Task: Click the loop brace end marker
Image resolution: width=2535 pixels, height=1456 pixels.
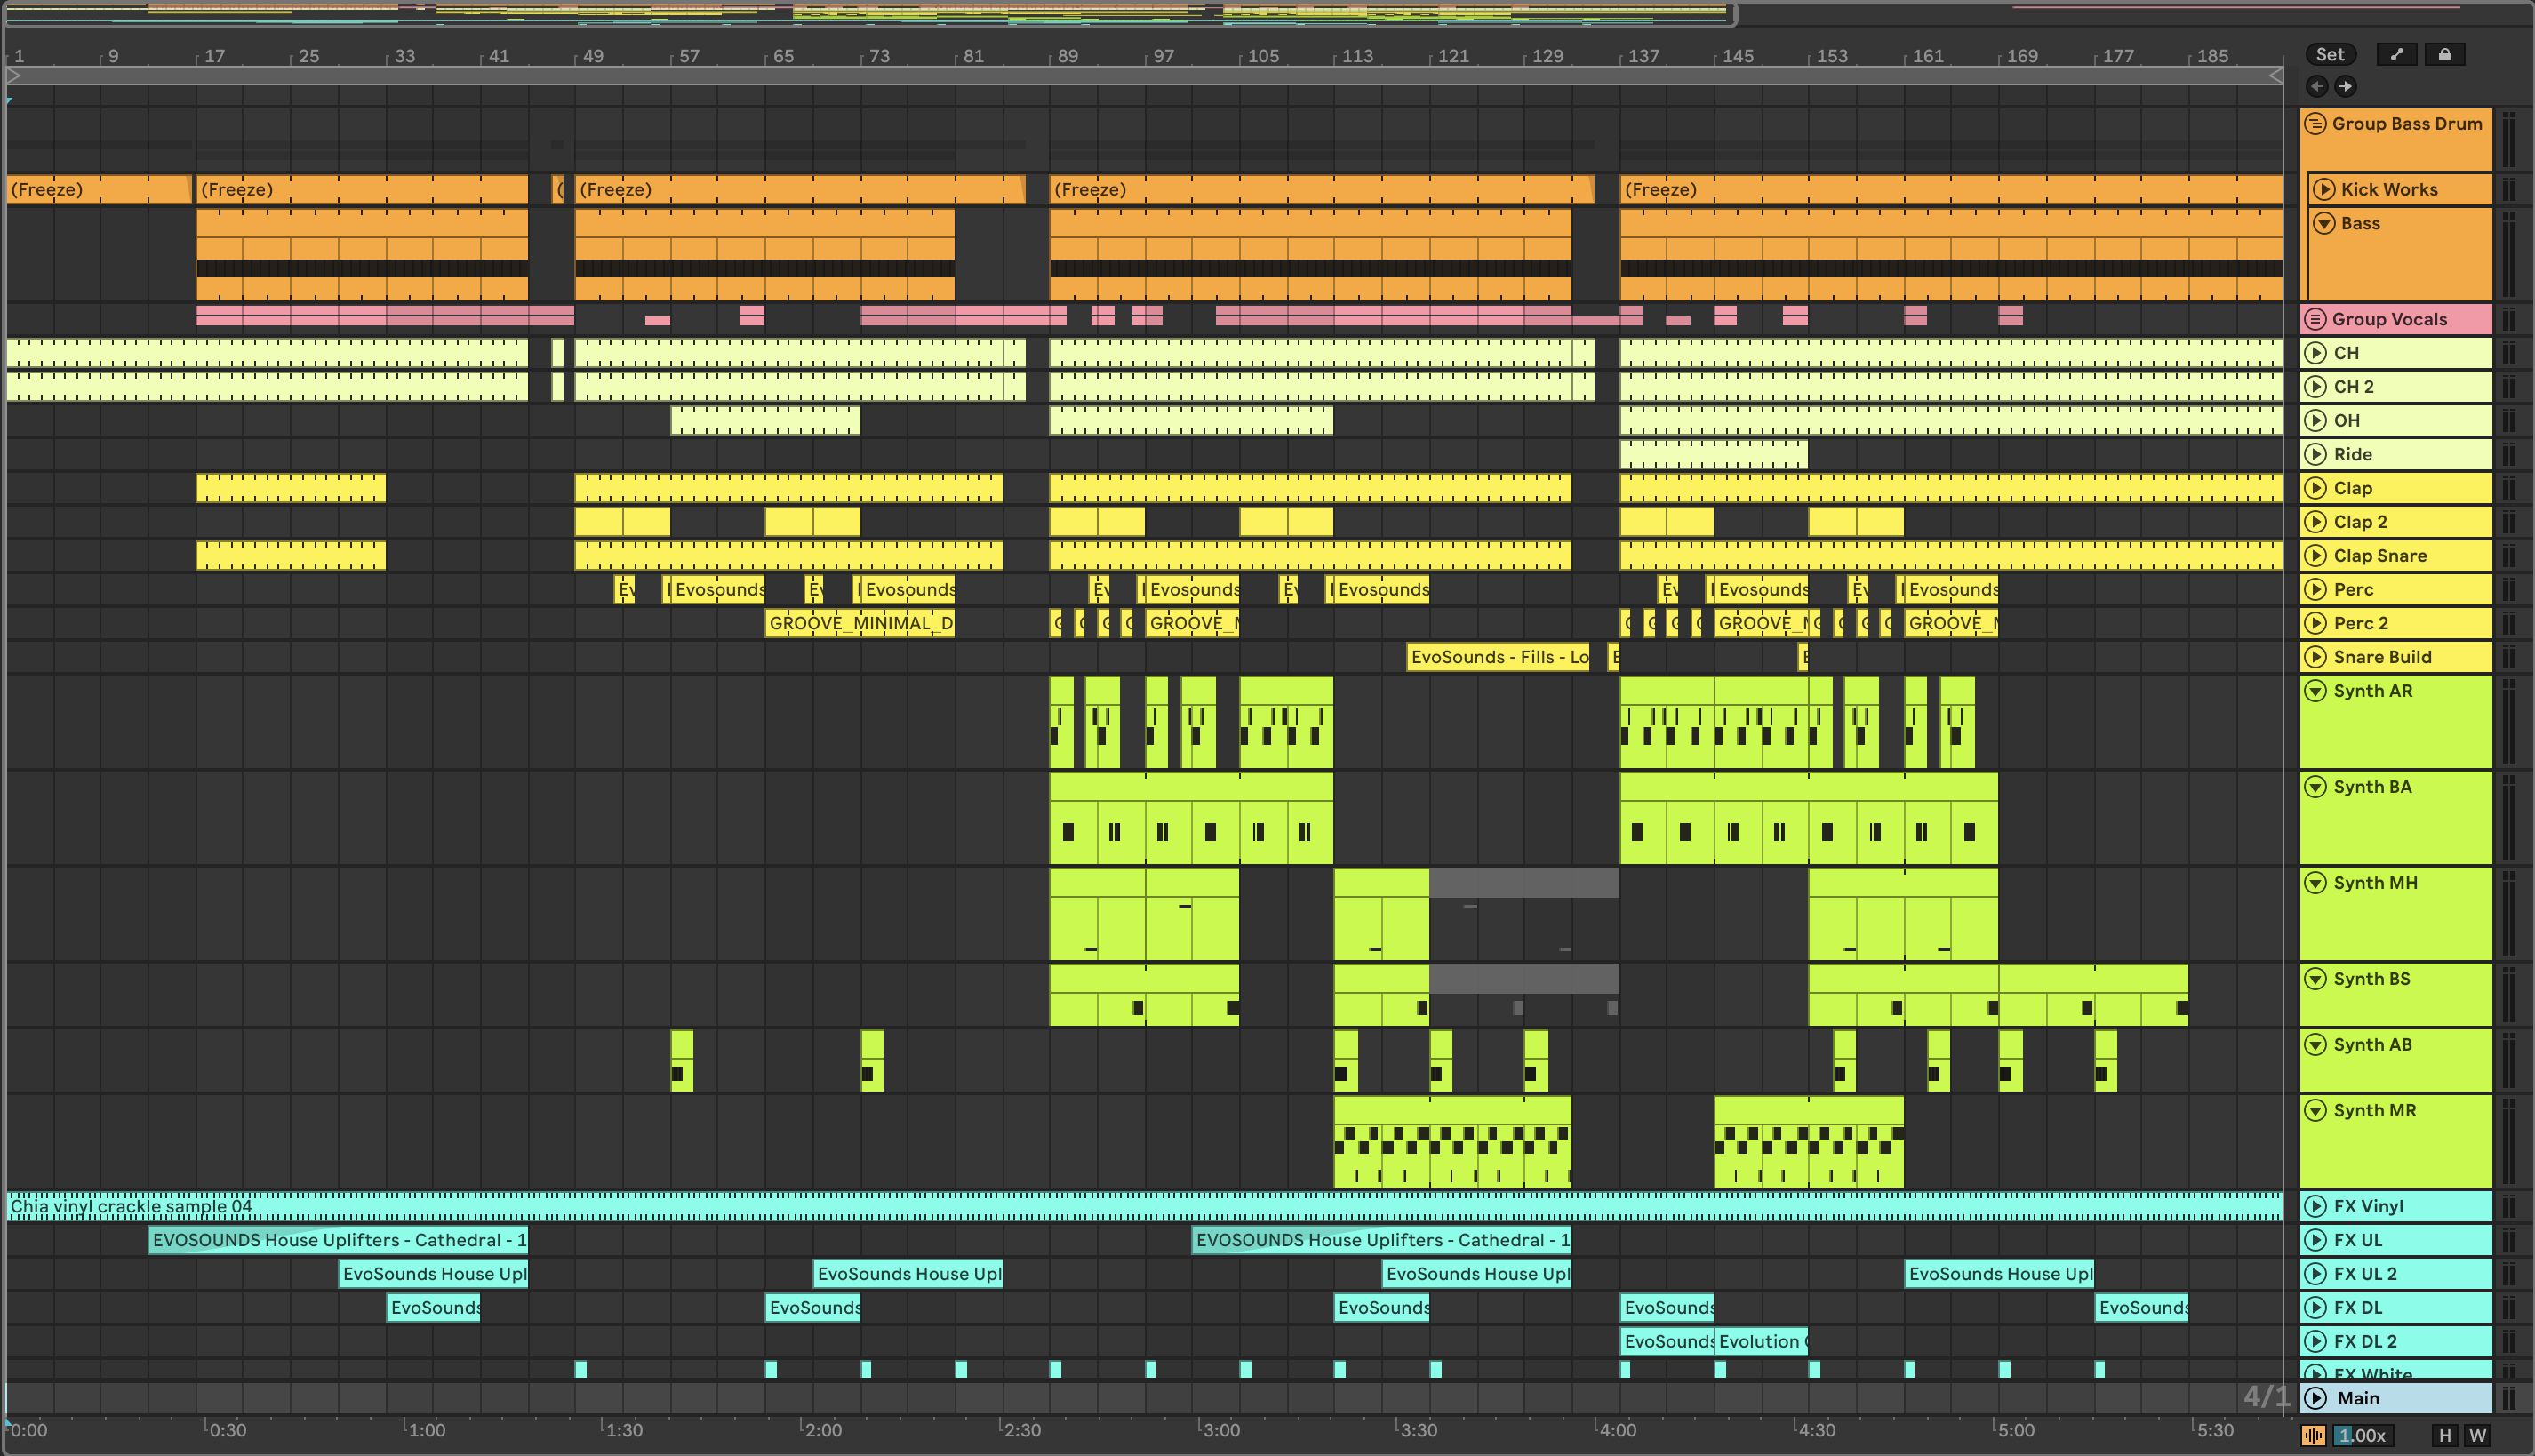Action: point(2275,76)
